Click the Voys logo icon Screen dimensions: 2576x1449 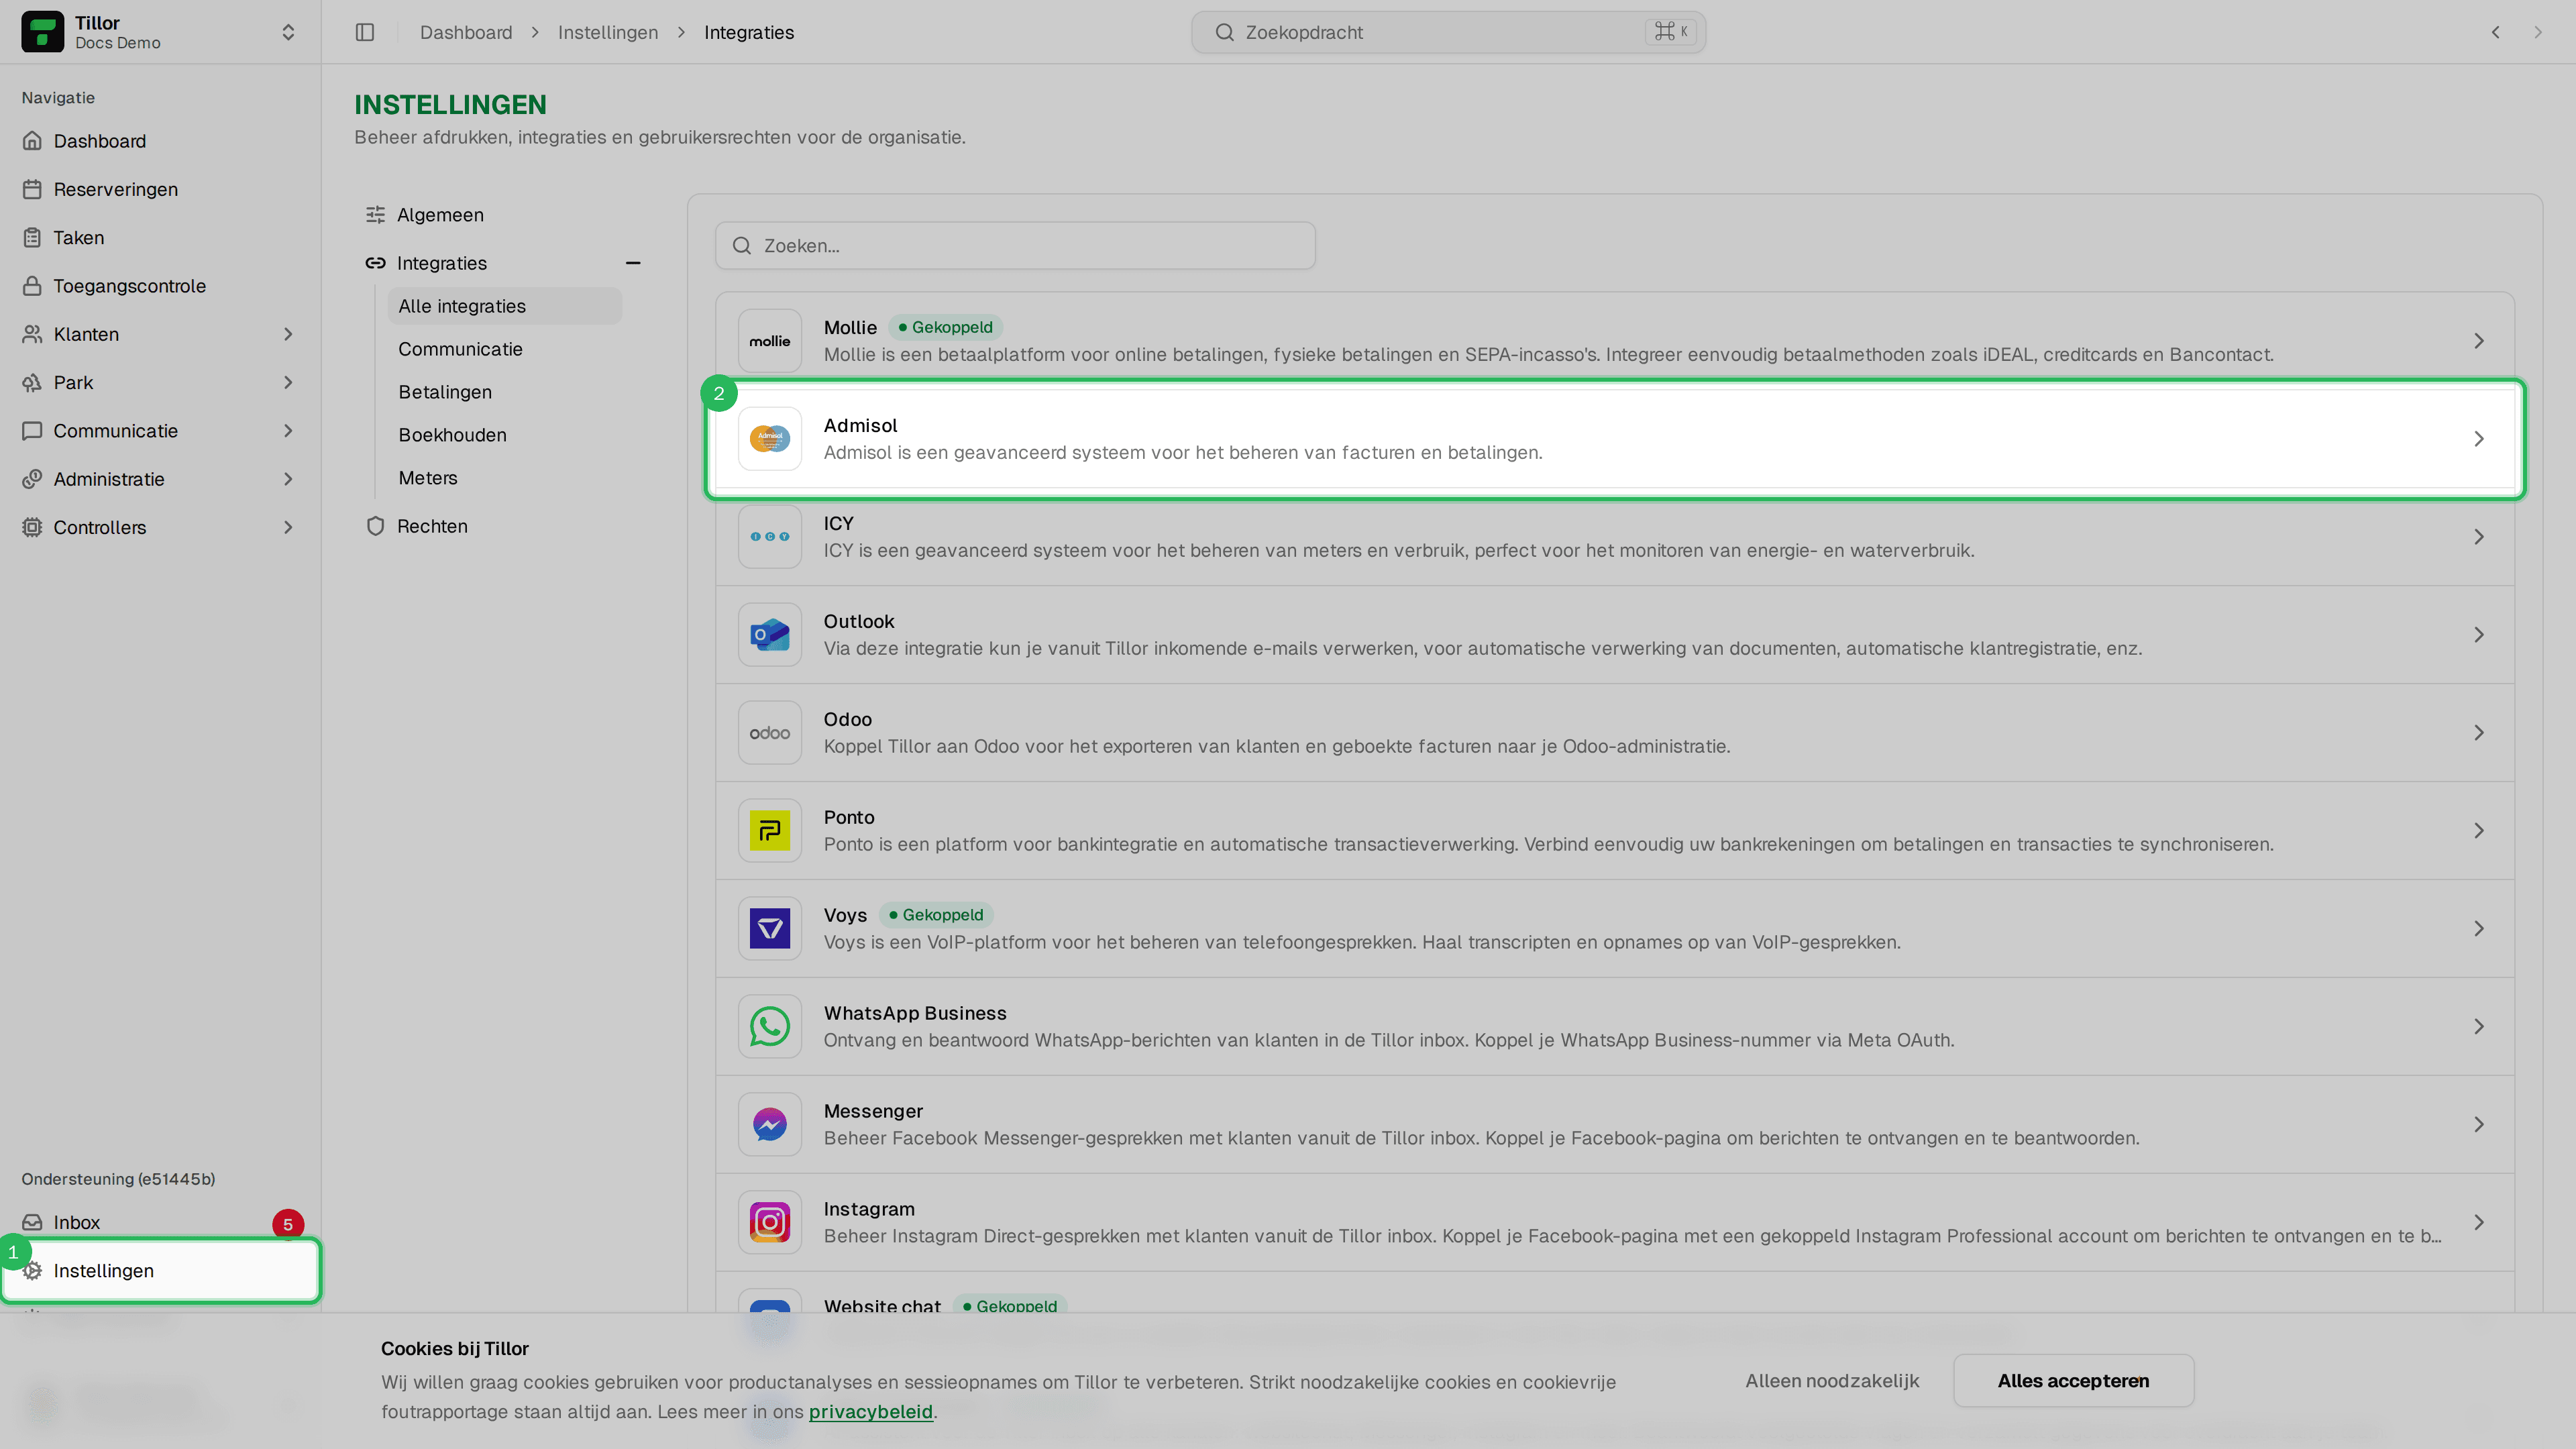769,929
